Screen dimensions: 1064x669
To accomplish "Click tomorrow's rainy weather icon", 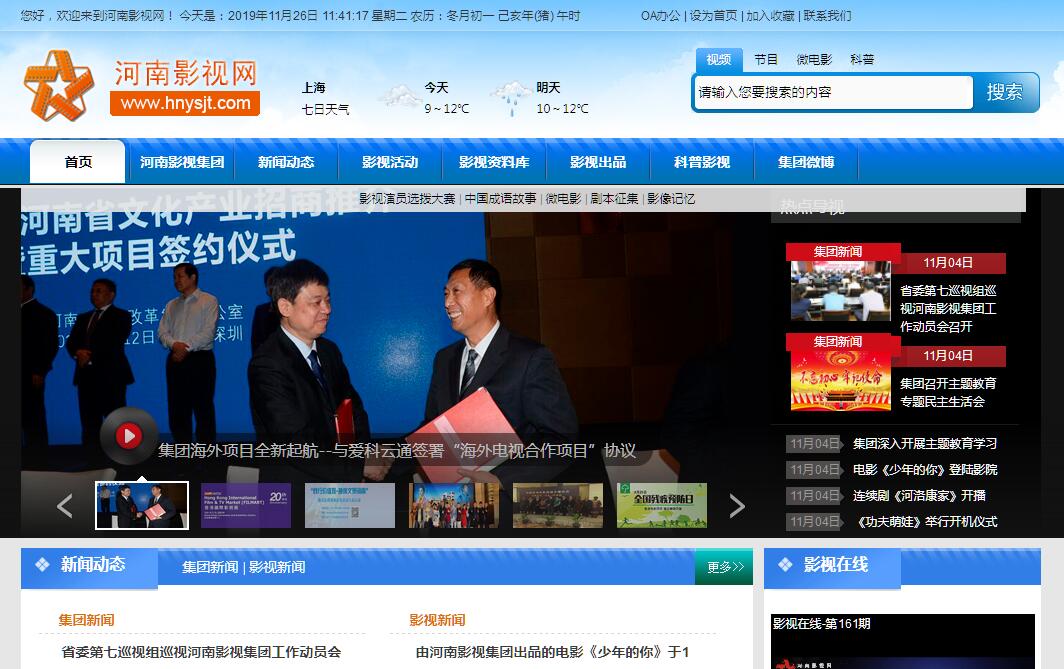I will pyautogui.click(x=511, y=97).
